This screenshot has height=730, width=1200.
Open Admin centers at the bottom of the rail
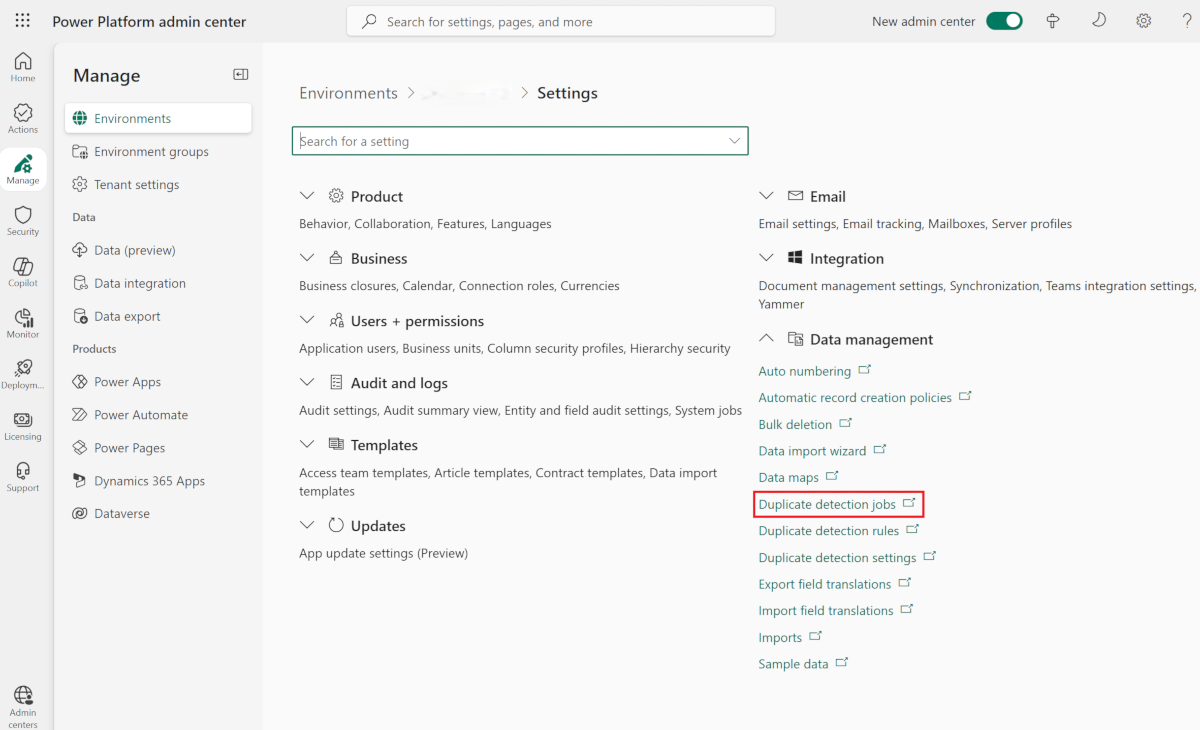point(23,706)
